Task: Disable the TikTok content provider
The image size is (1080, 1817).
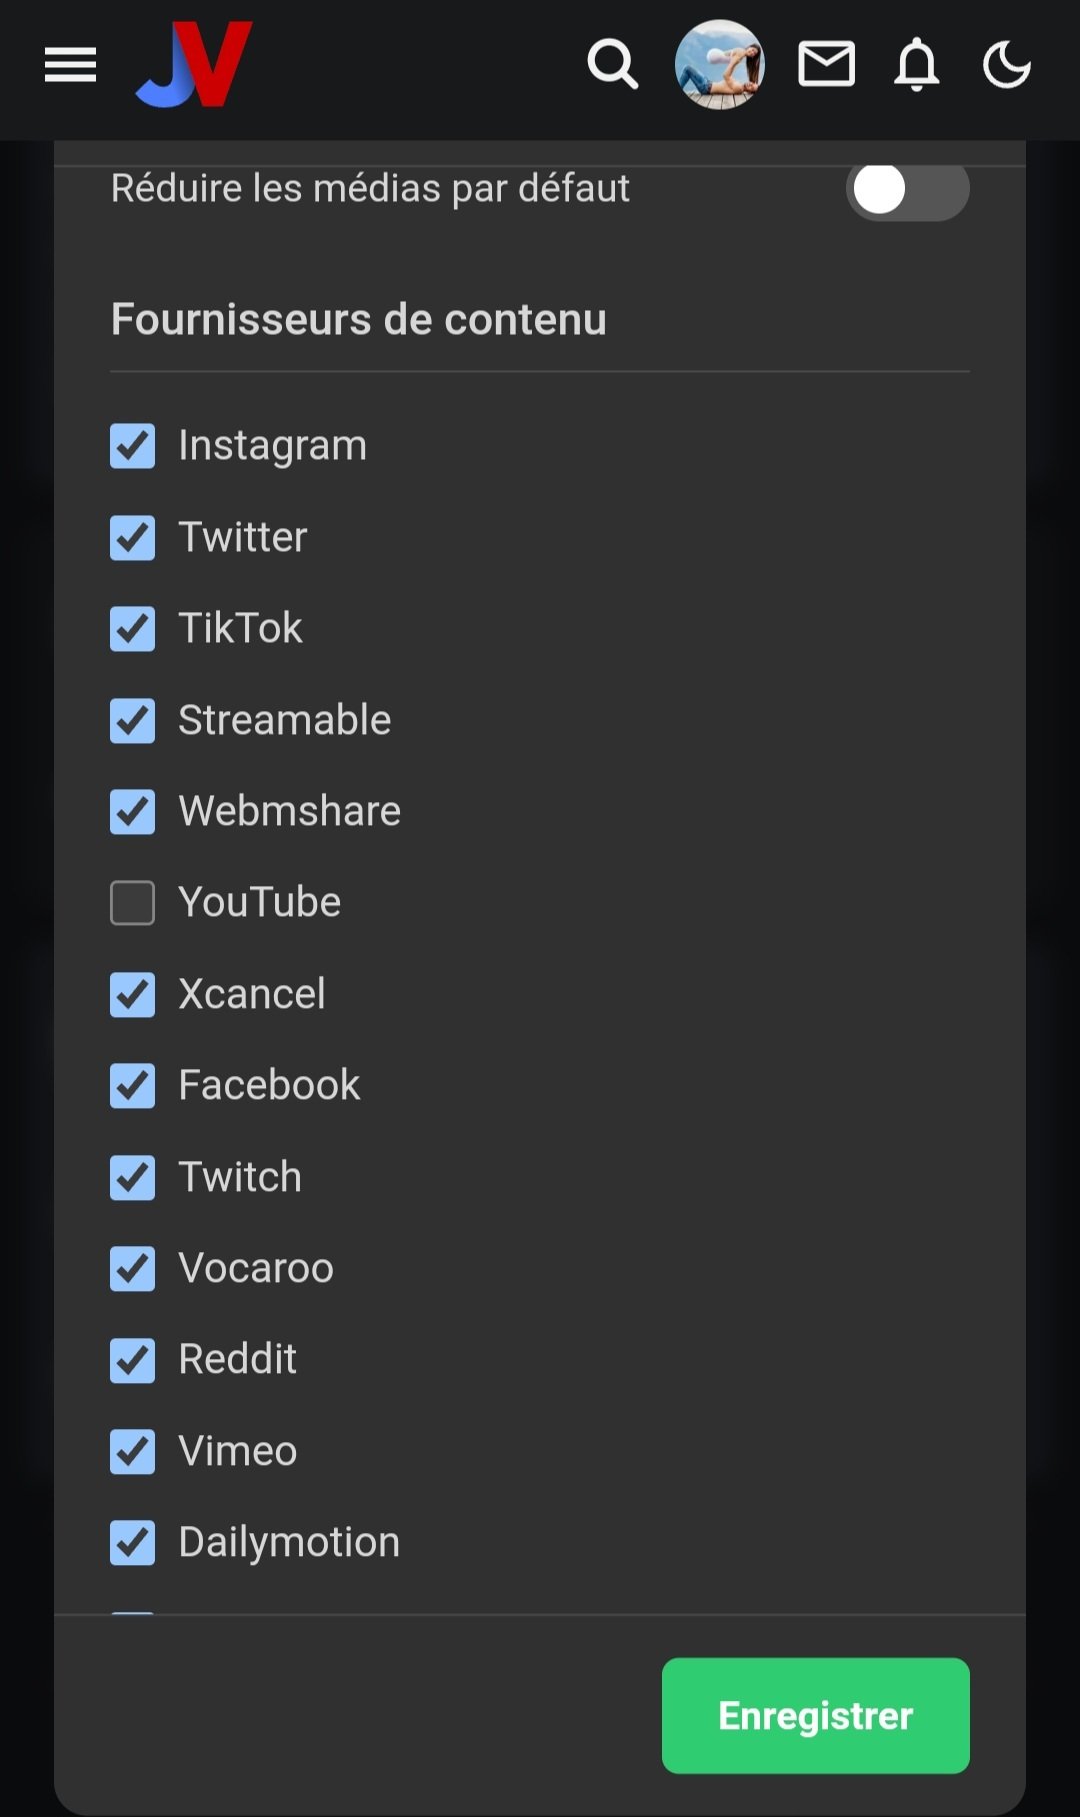Action: click(x=133, y=629)
